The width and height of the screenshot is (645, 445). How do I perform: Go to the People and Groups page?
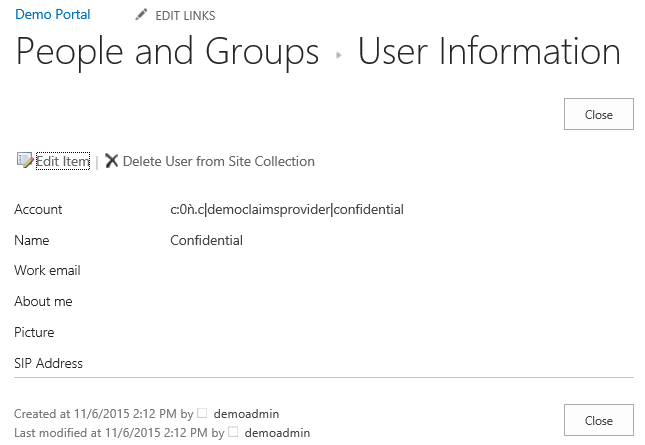click(167, 52)
